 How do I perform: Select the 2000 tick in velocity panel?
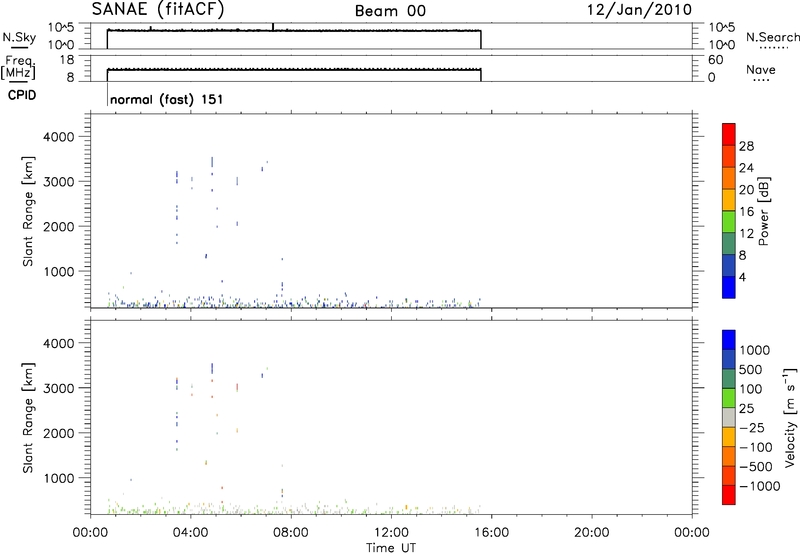click(58, 433)
